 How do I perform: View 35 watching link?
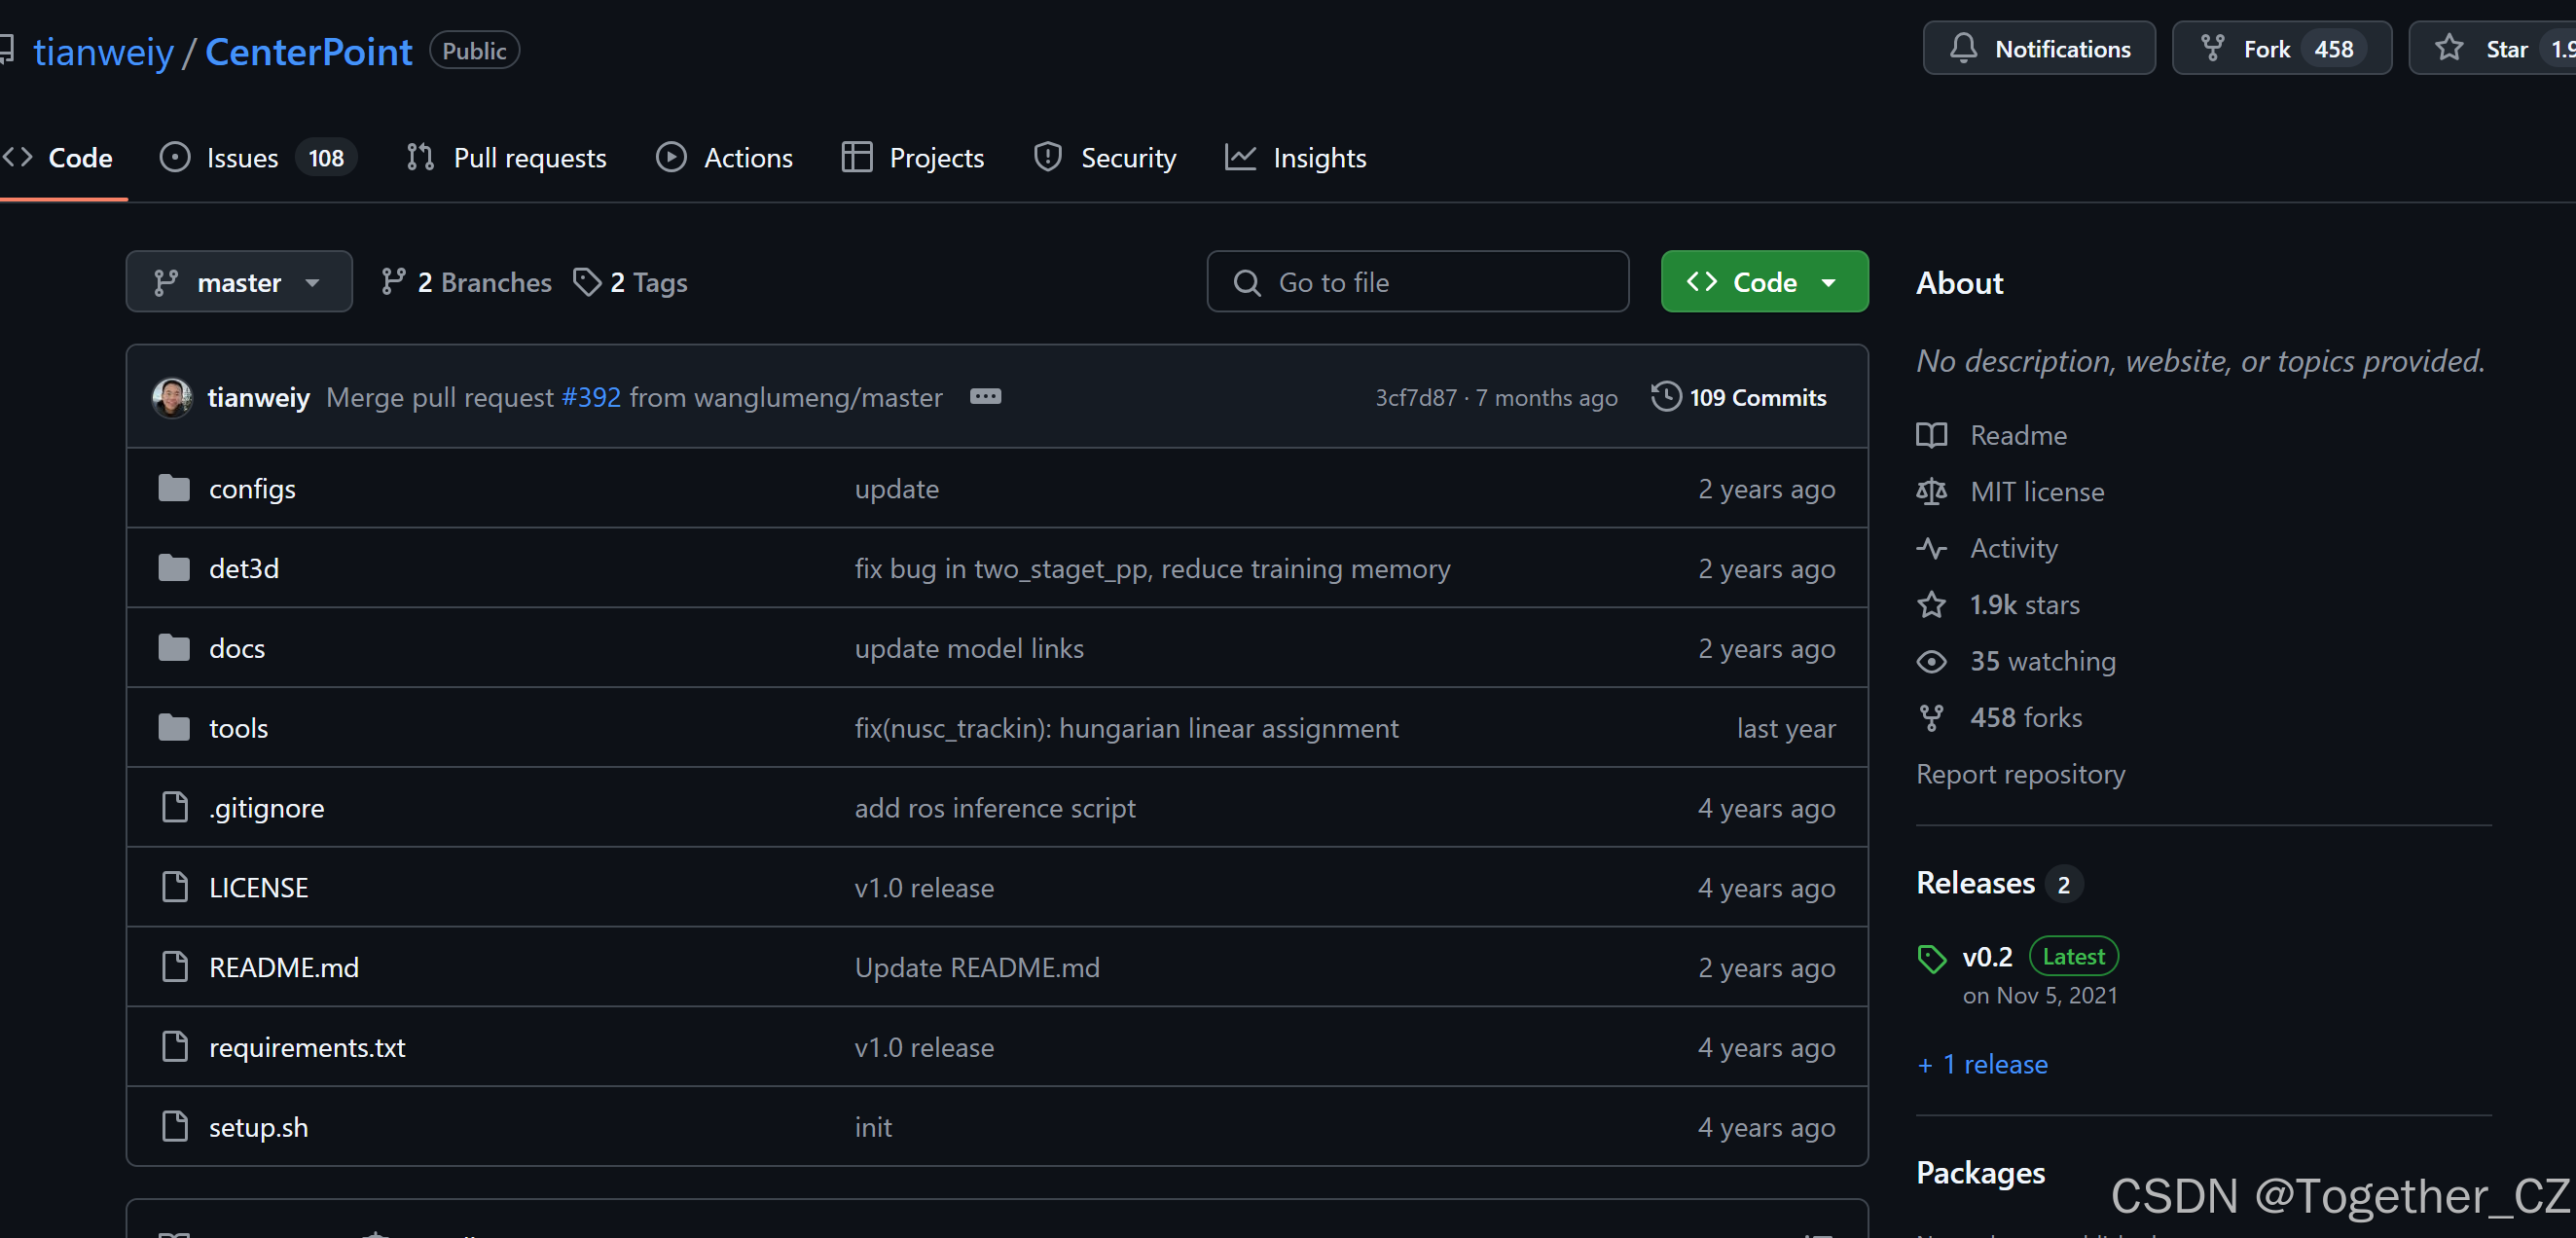[2016, 661]
